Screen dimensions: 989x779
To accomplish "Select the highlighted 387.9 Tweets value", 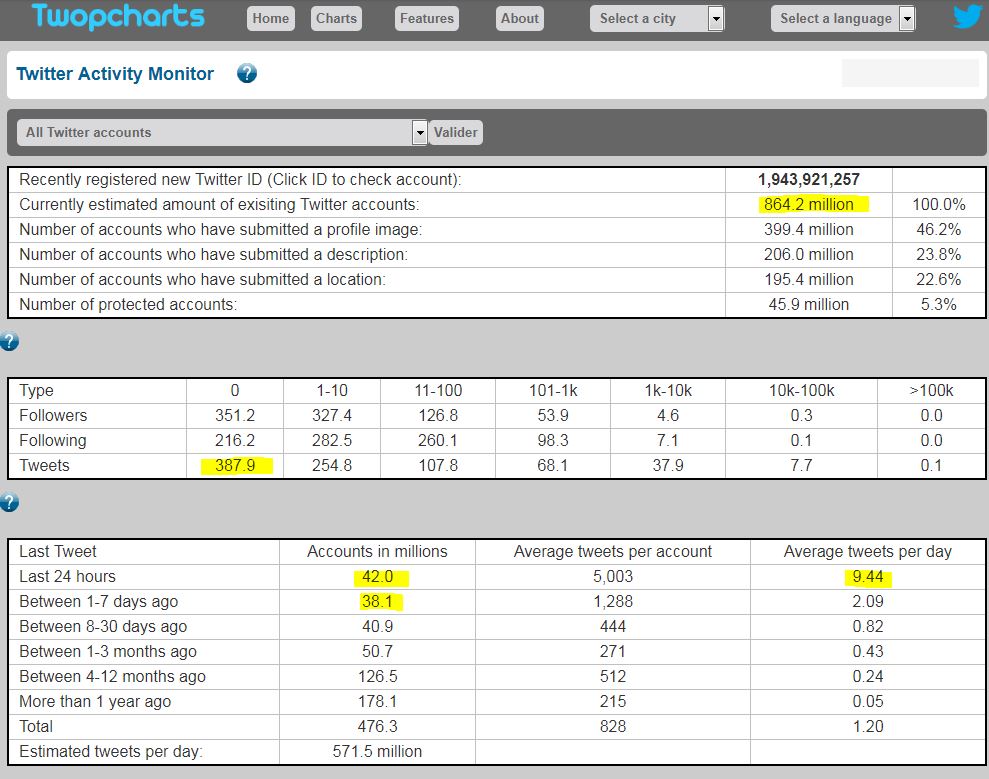I will click(x=235, y=466).
